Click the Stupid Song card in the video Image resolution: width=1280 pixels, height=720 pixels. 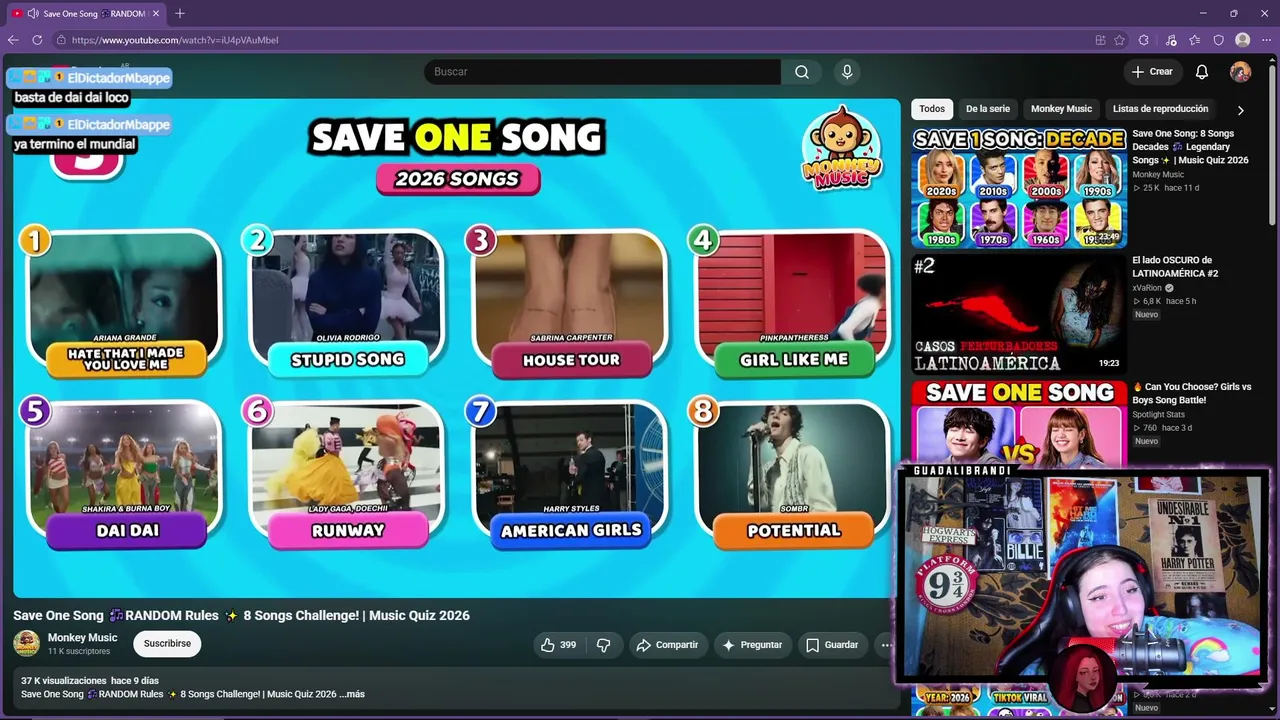[347, 303]
